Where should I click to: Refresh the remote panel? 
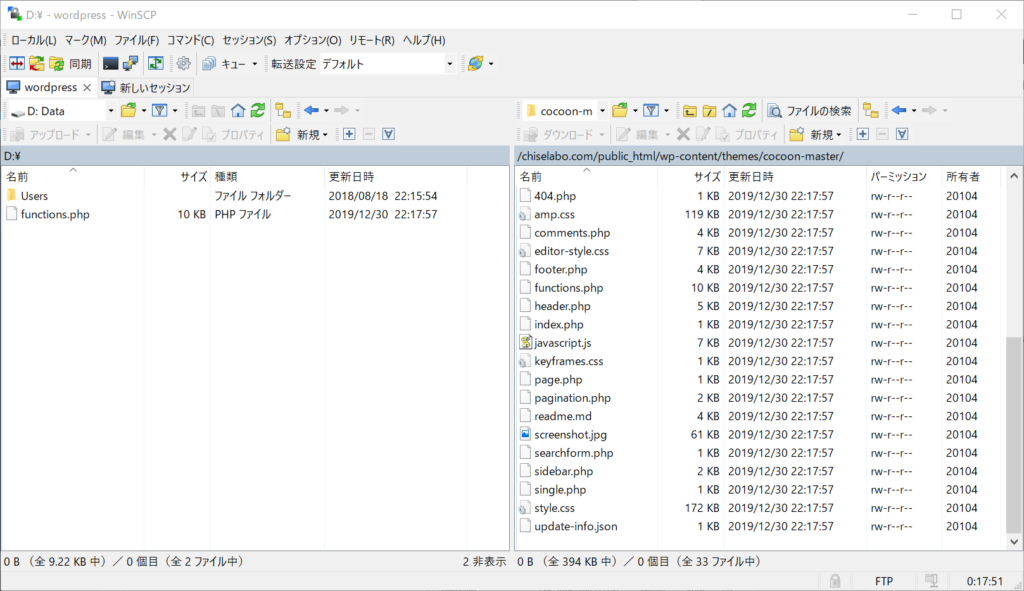coord(749,110)
